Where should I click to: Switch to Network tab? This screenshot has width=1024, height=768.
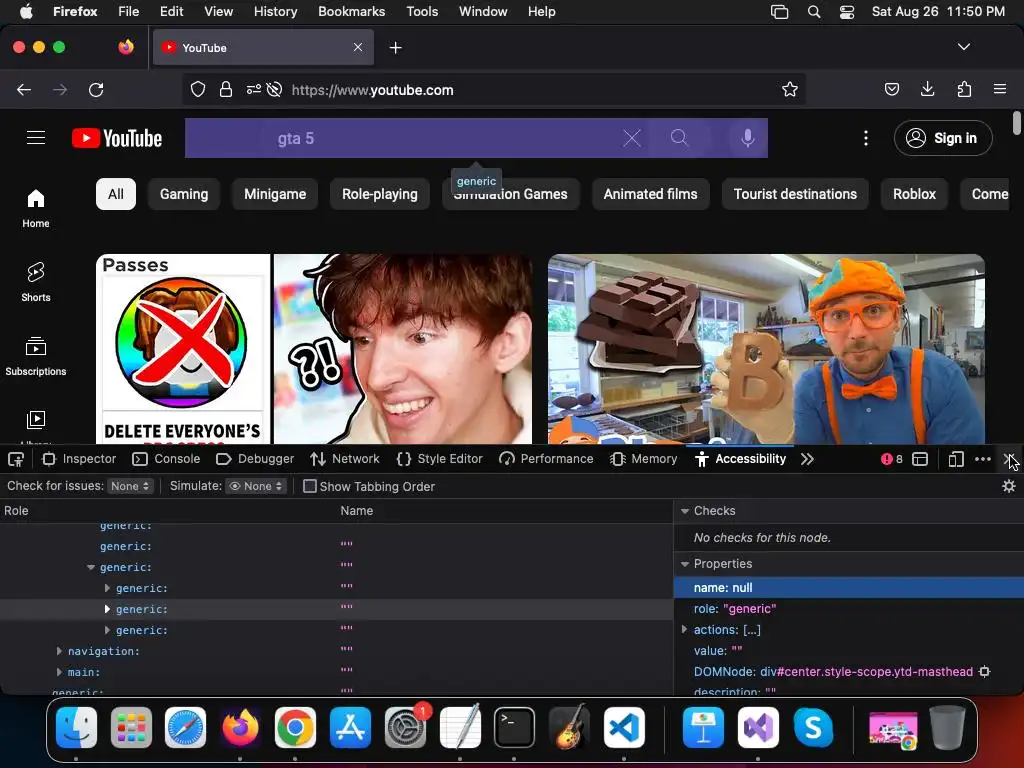[x=345, y=459]
